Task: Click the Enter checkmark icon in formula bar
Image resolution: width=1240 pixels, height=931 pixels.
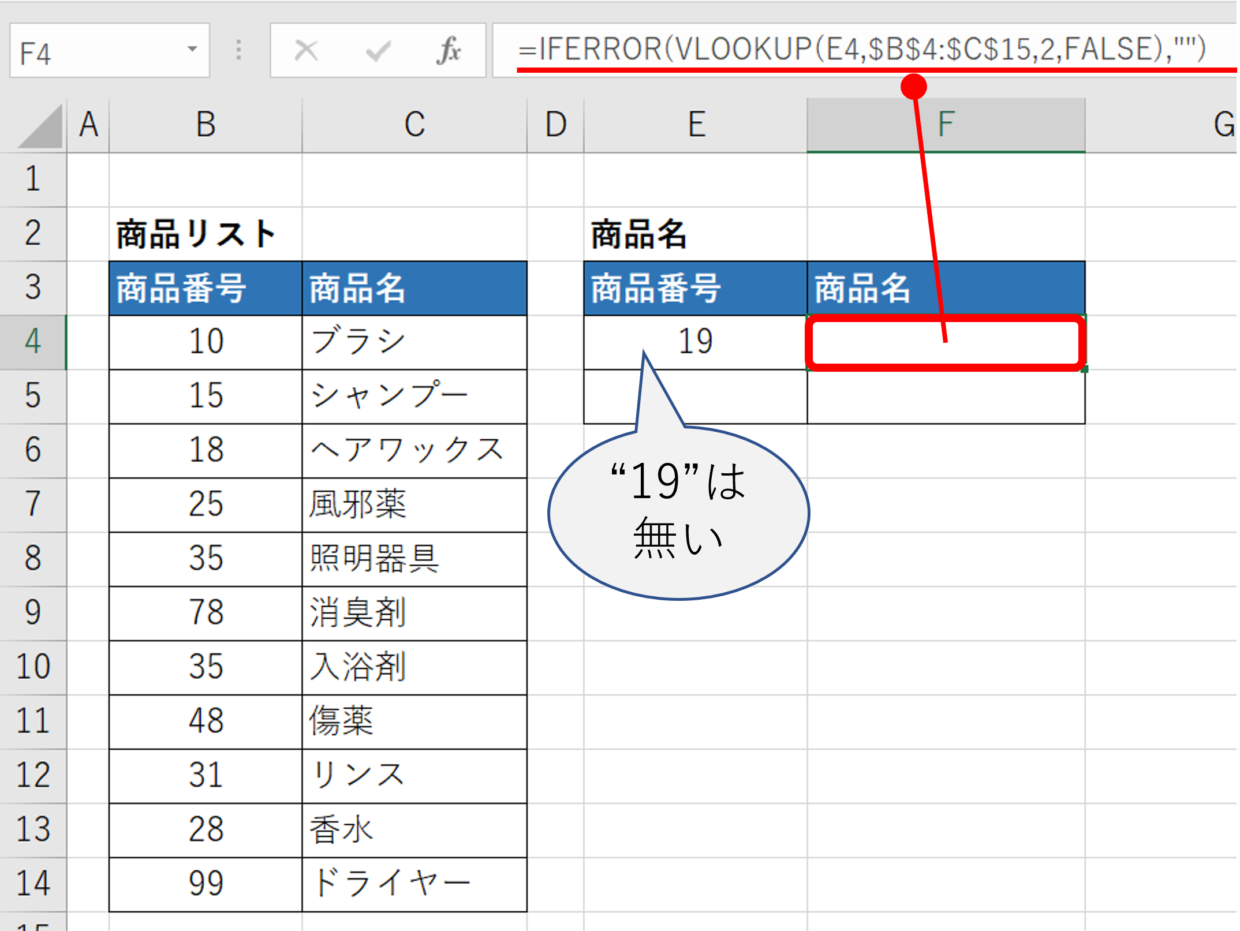Action: click(x=377, y=51)
